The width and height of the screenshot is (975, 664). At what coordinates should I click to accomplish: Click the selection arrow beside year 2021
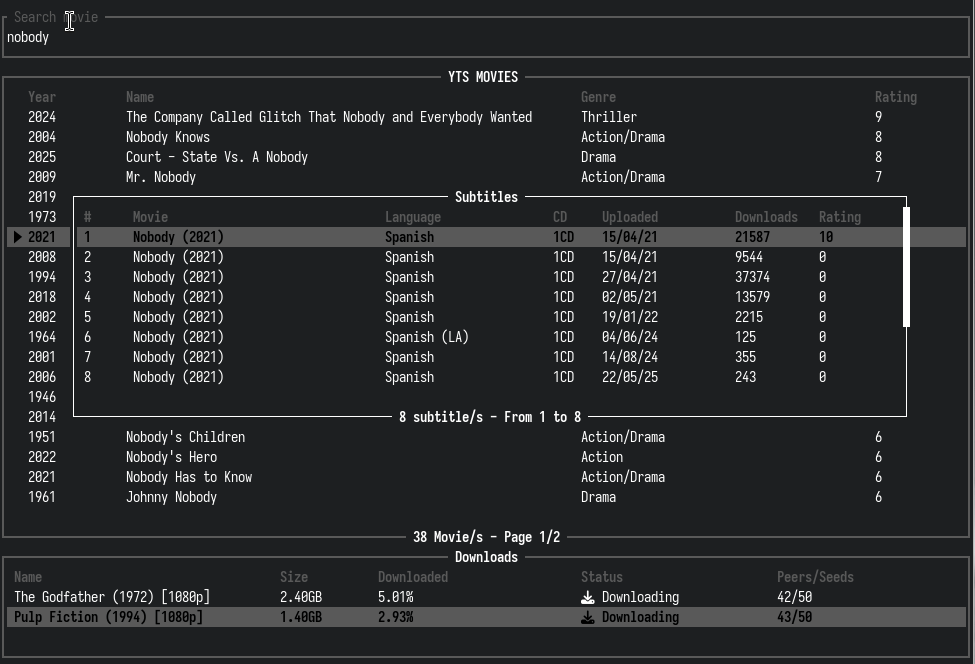tap(17, 237)
